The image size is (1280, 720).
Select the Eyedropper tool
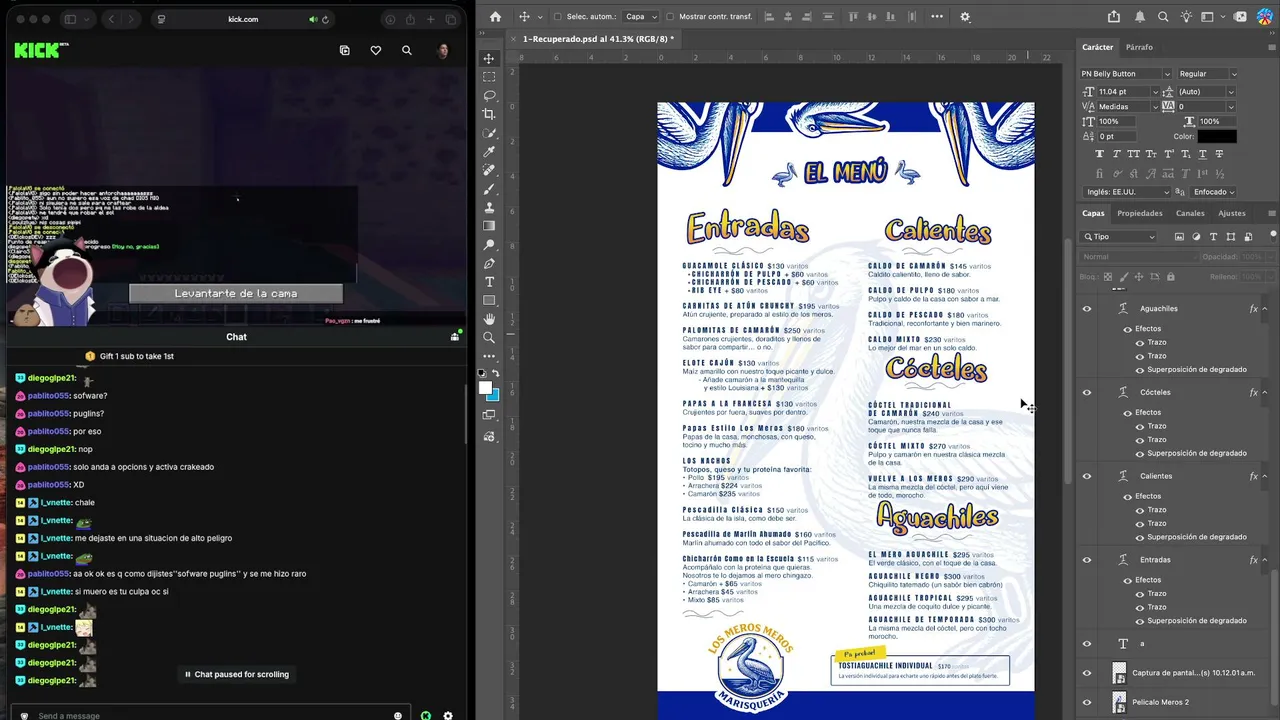(x=489, y=152)
